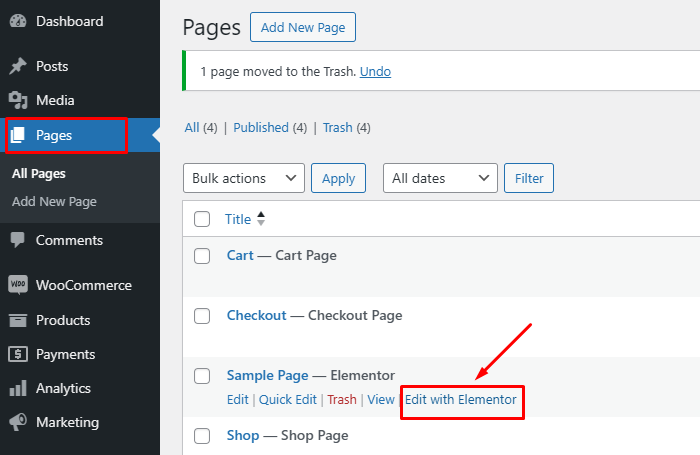Select the Sample Page checkbox

point(202,376)
